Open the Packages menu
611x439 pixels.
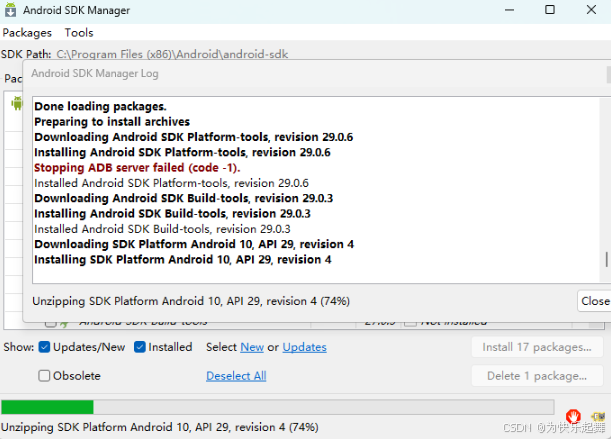[27, 33]
